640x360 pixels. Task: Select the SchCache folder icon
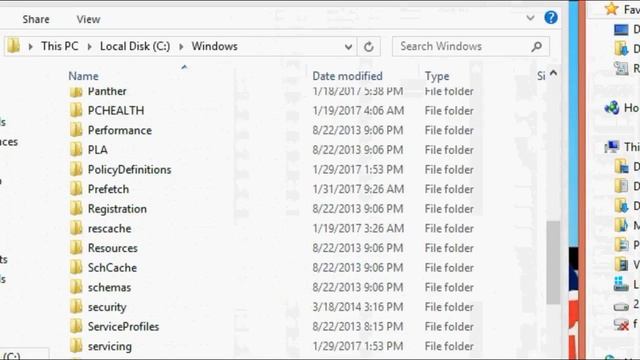click(x=76, y=267)
